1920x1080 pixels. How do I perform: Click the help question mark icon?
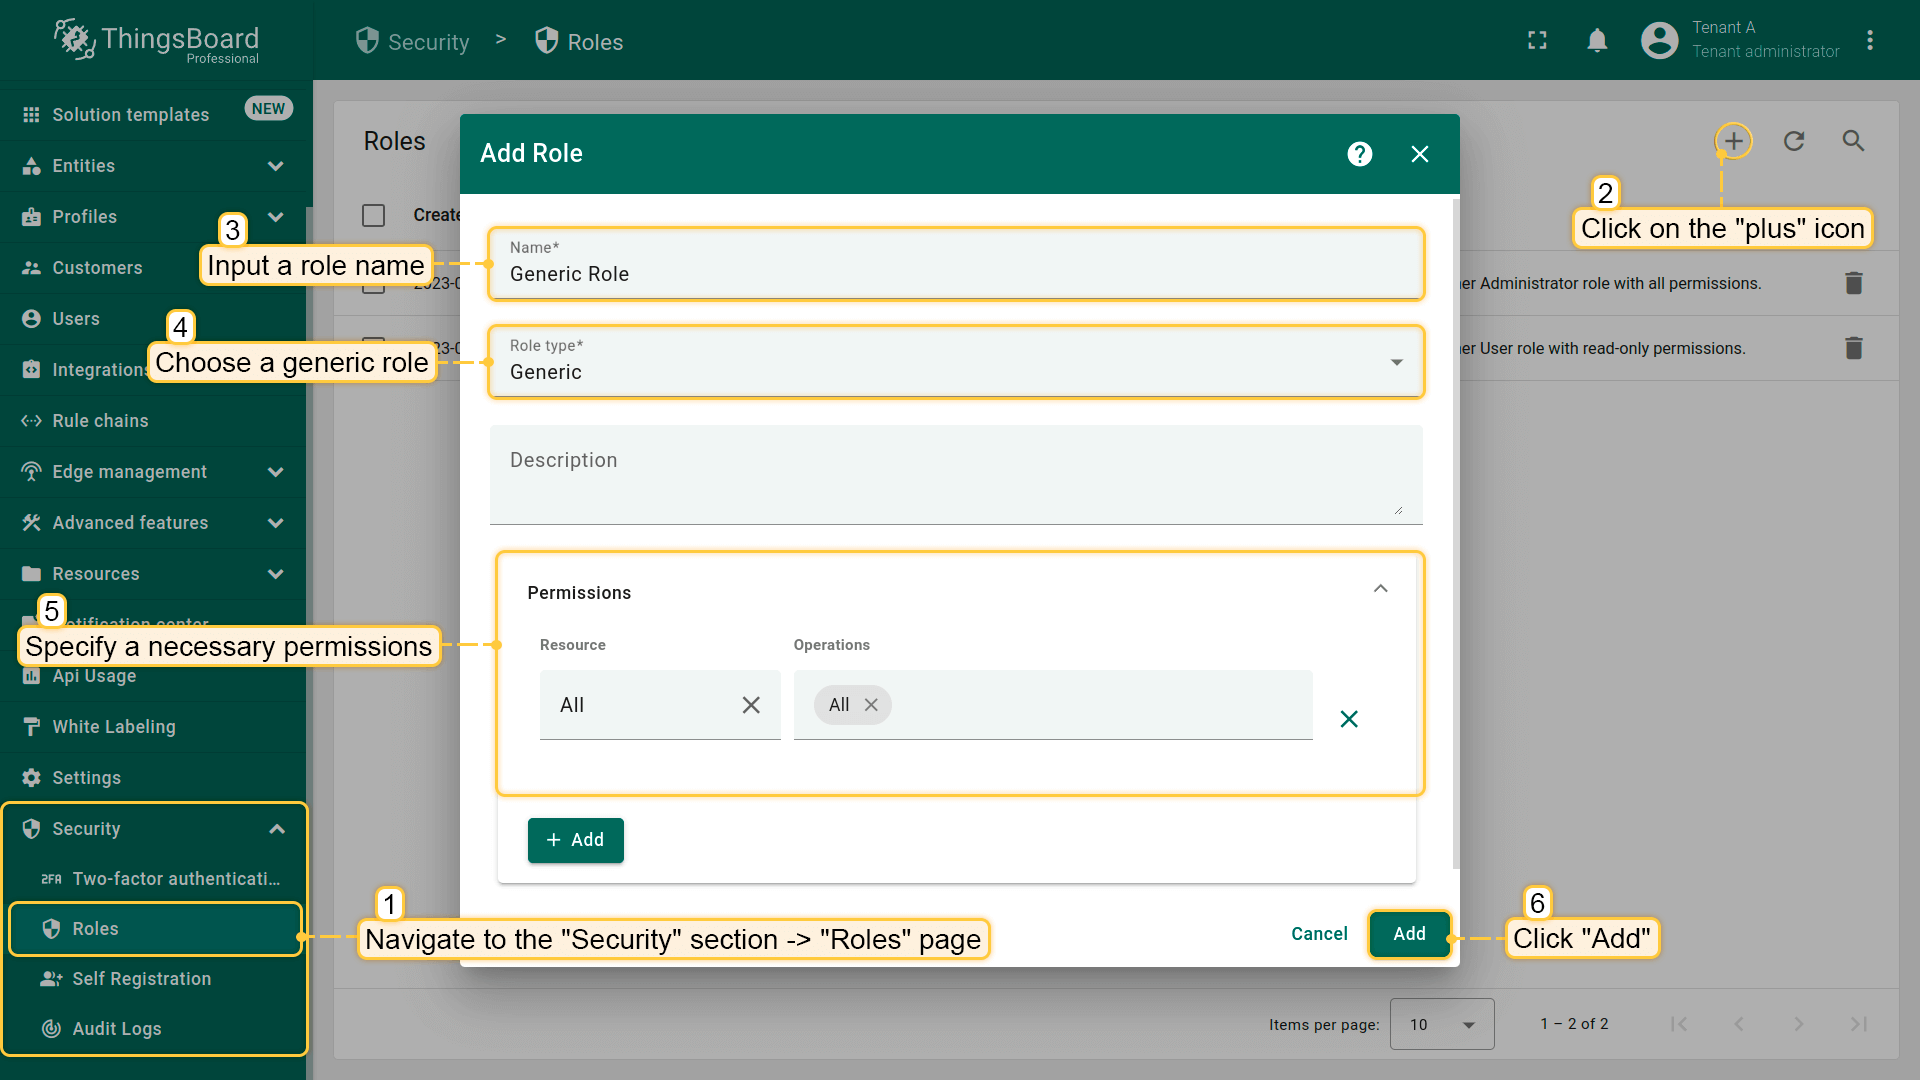1359,154
